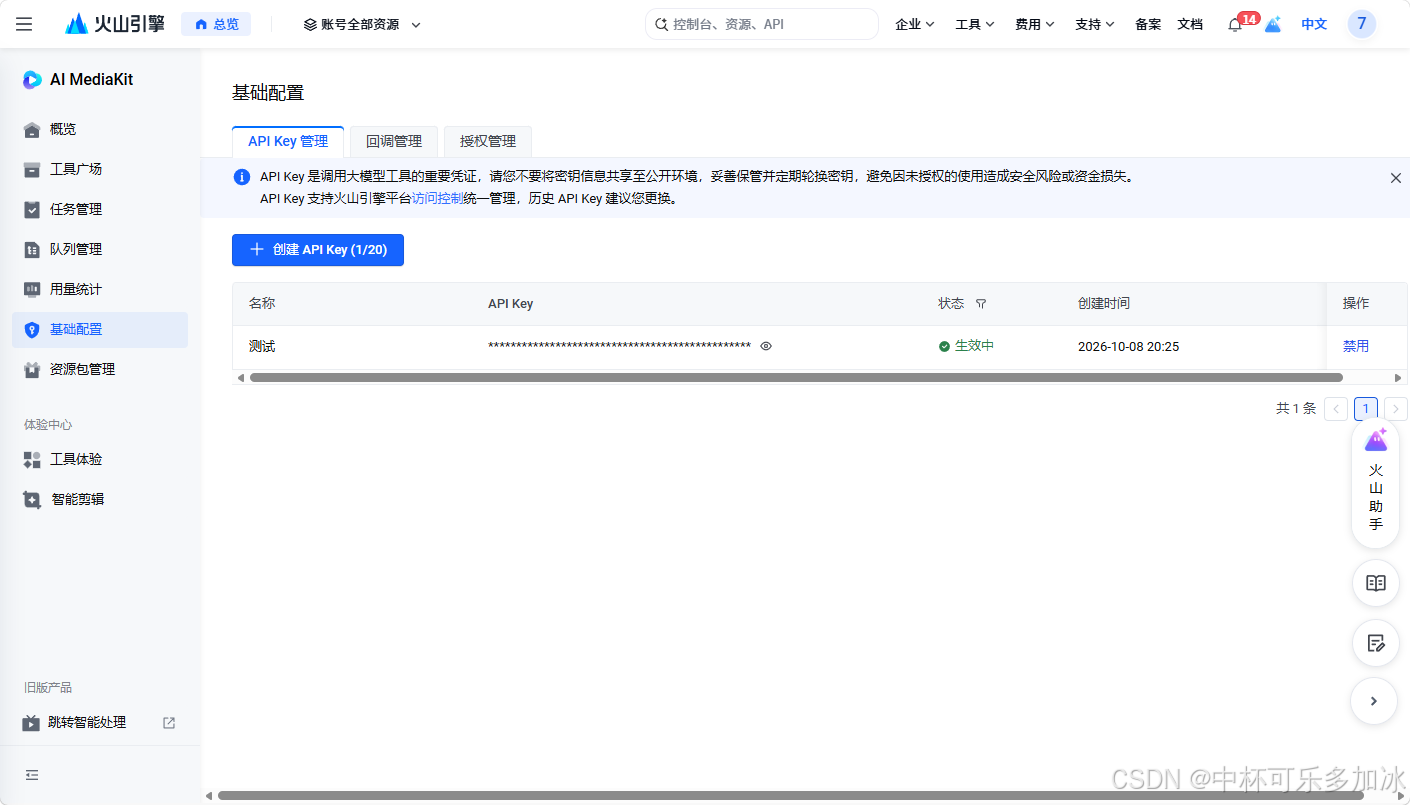The height and width of the screenshot is (805, 1410).
Task: Click the page bottom horizontal scrollbar
Action: (790, 796)
